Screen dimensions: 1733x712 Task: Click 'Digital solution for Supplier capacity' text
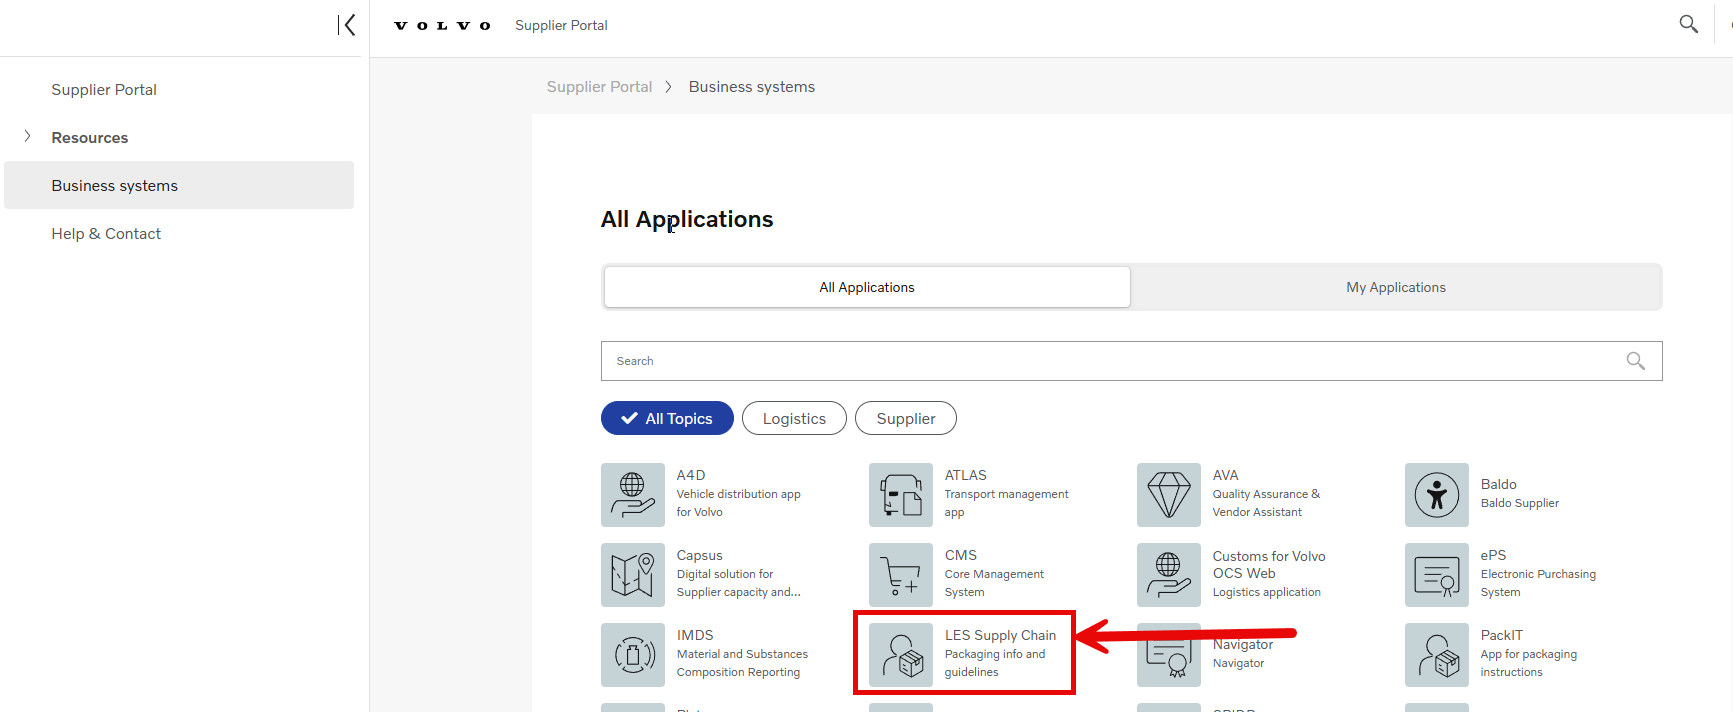tap(738, 583)
